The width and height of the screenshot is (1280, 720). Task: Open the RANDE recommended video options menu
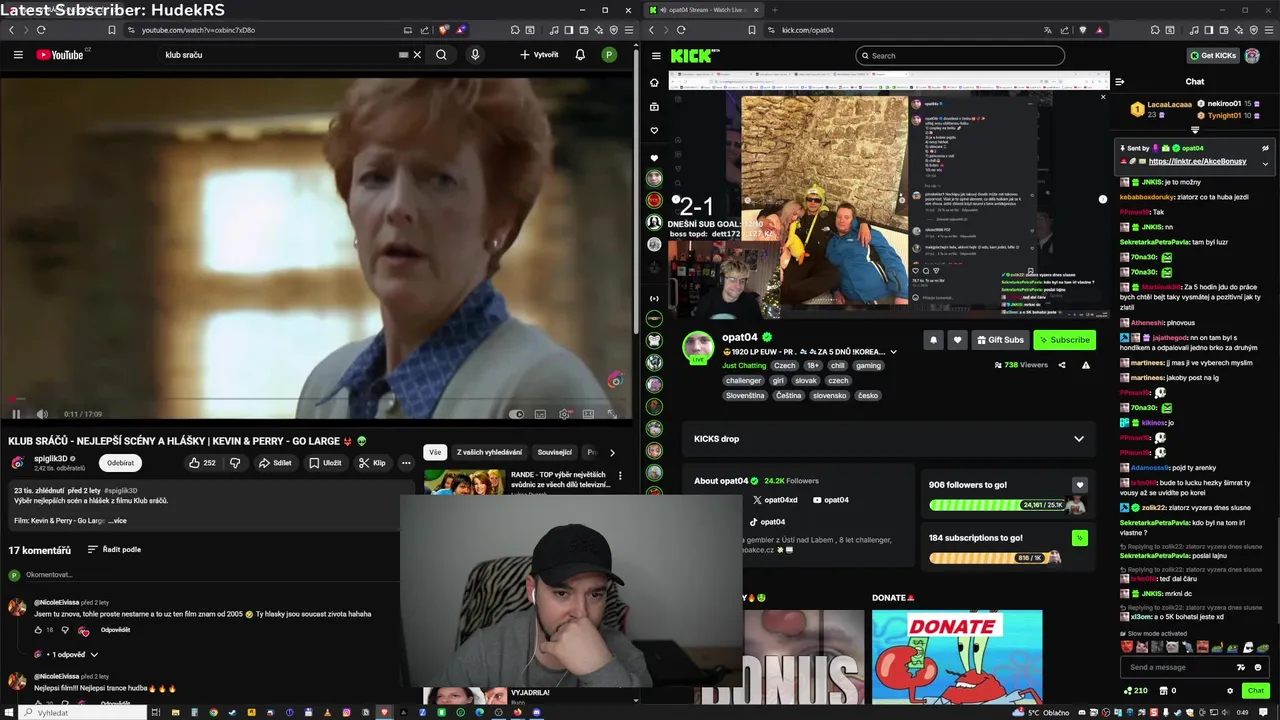pos(620,476)
